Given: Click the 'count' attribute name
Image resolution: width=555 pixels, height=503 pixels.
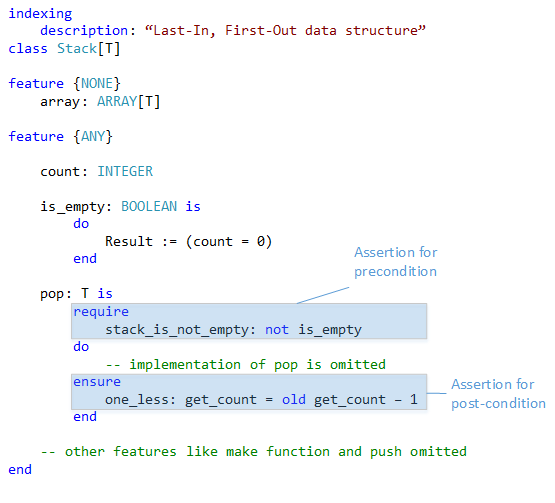Looking at the screenshot, I should pos(60,172).
